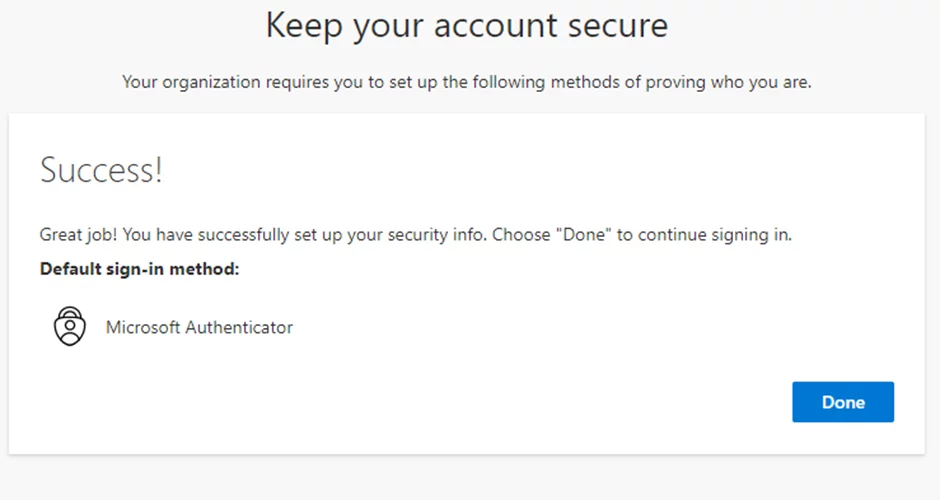The image size is (940, 500).
Task: Click the Default sign-in method label
Action: [x=139, y=269]
